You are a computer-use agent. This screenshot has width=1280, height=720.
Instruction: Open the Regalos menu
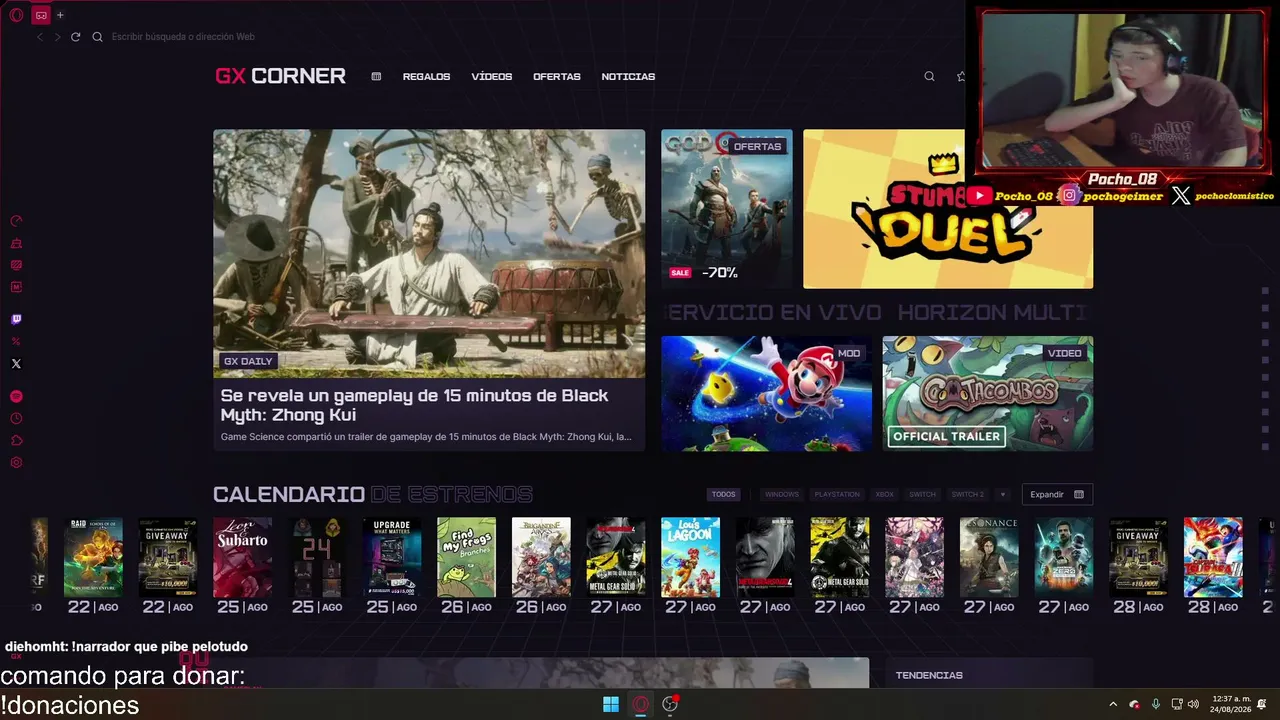pyautogui.click(x=426, y=77)
